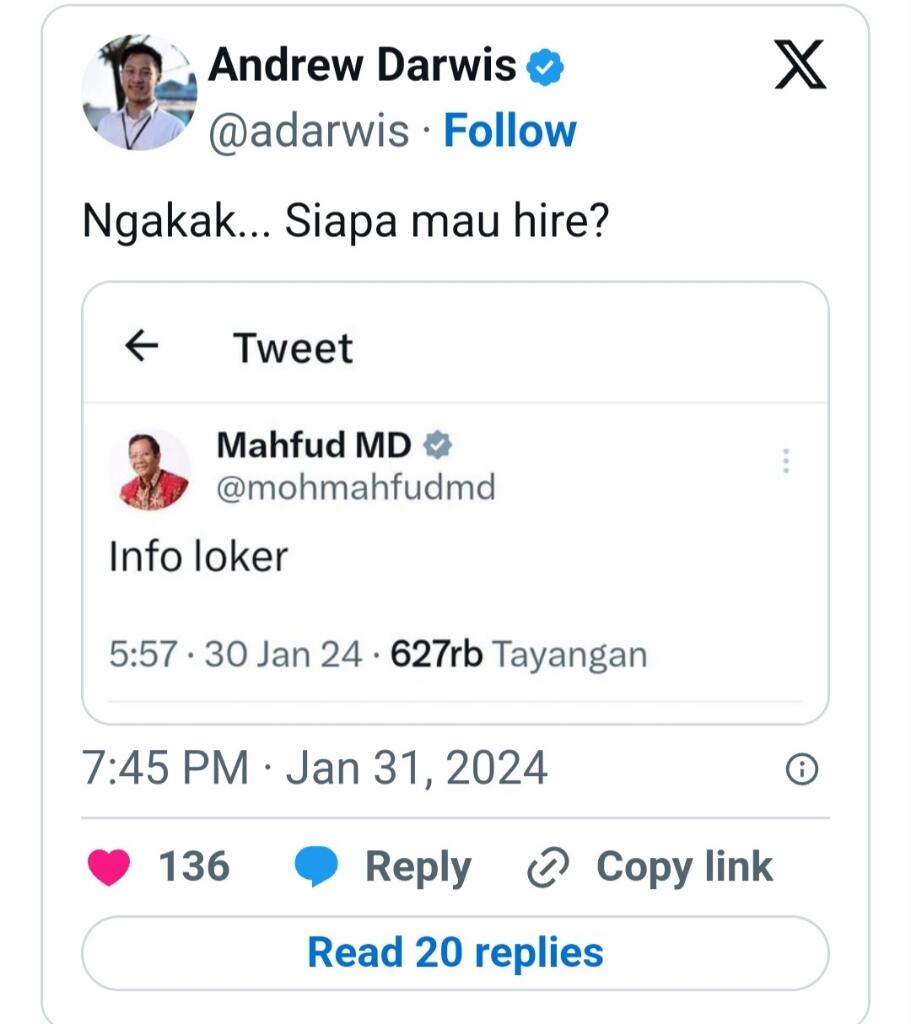Open the three-dot menu on Mahfud MD's tweet
911x1024 pixels.
pyautogui.click(x=786, y=461)
